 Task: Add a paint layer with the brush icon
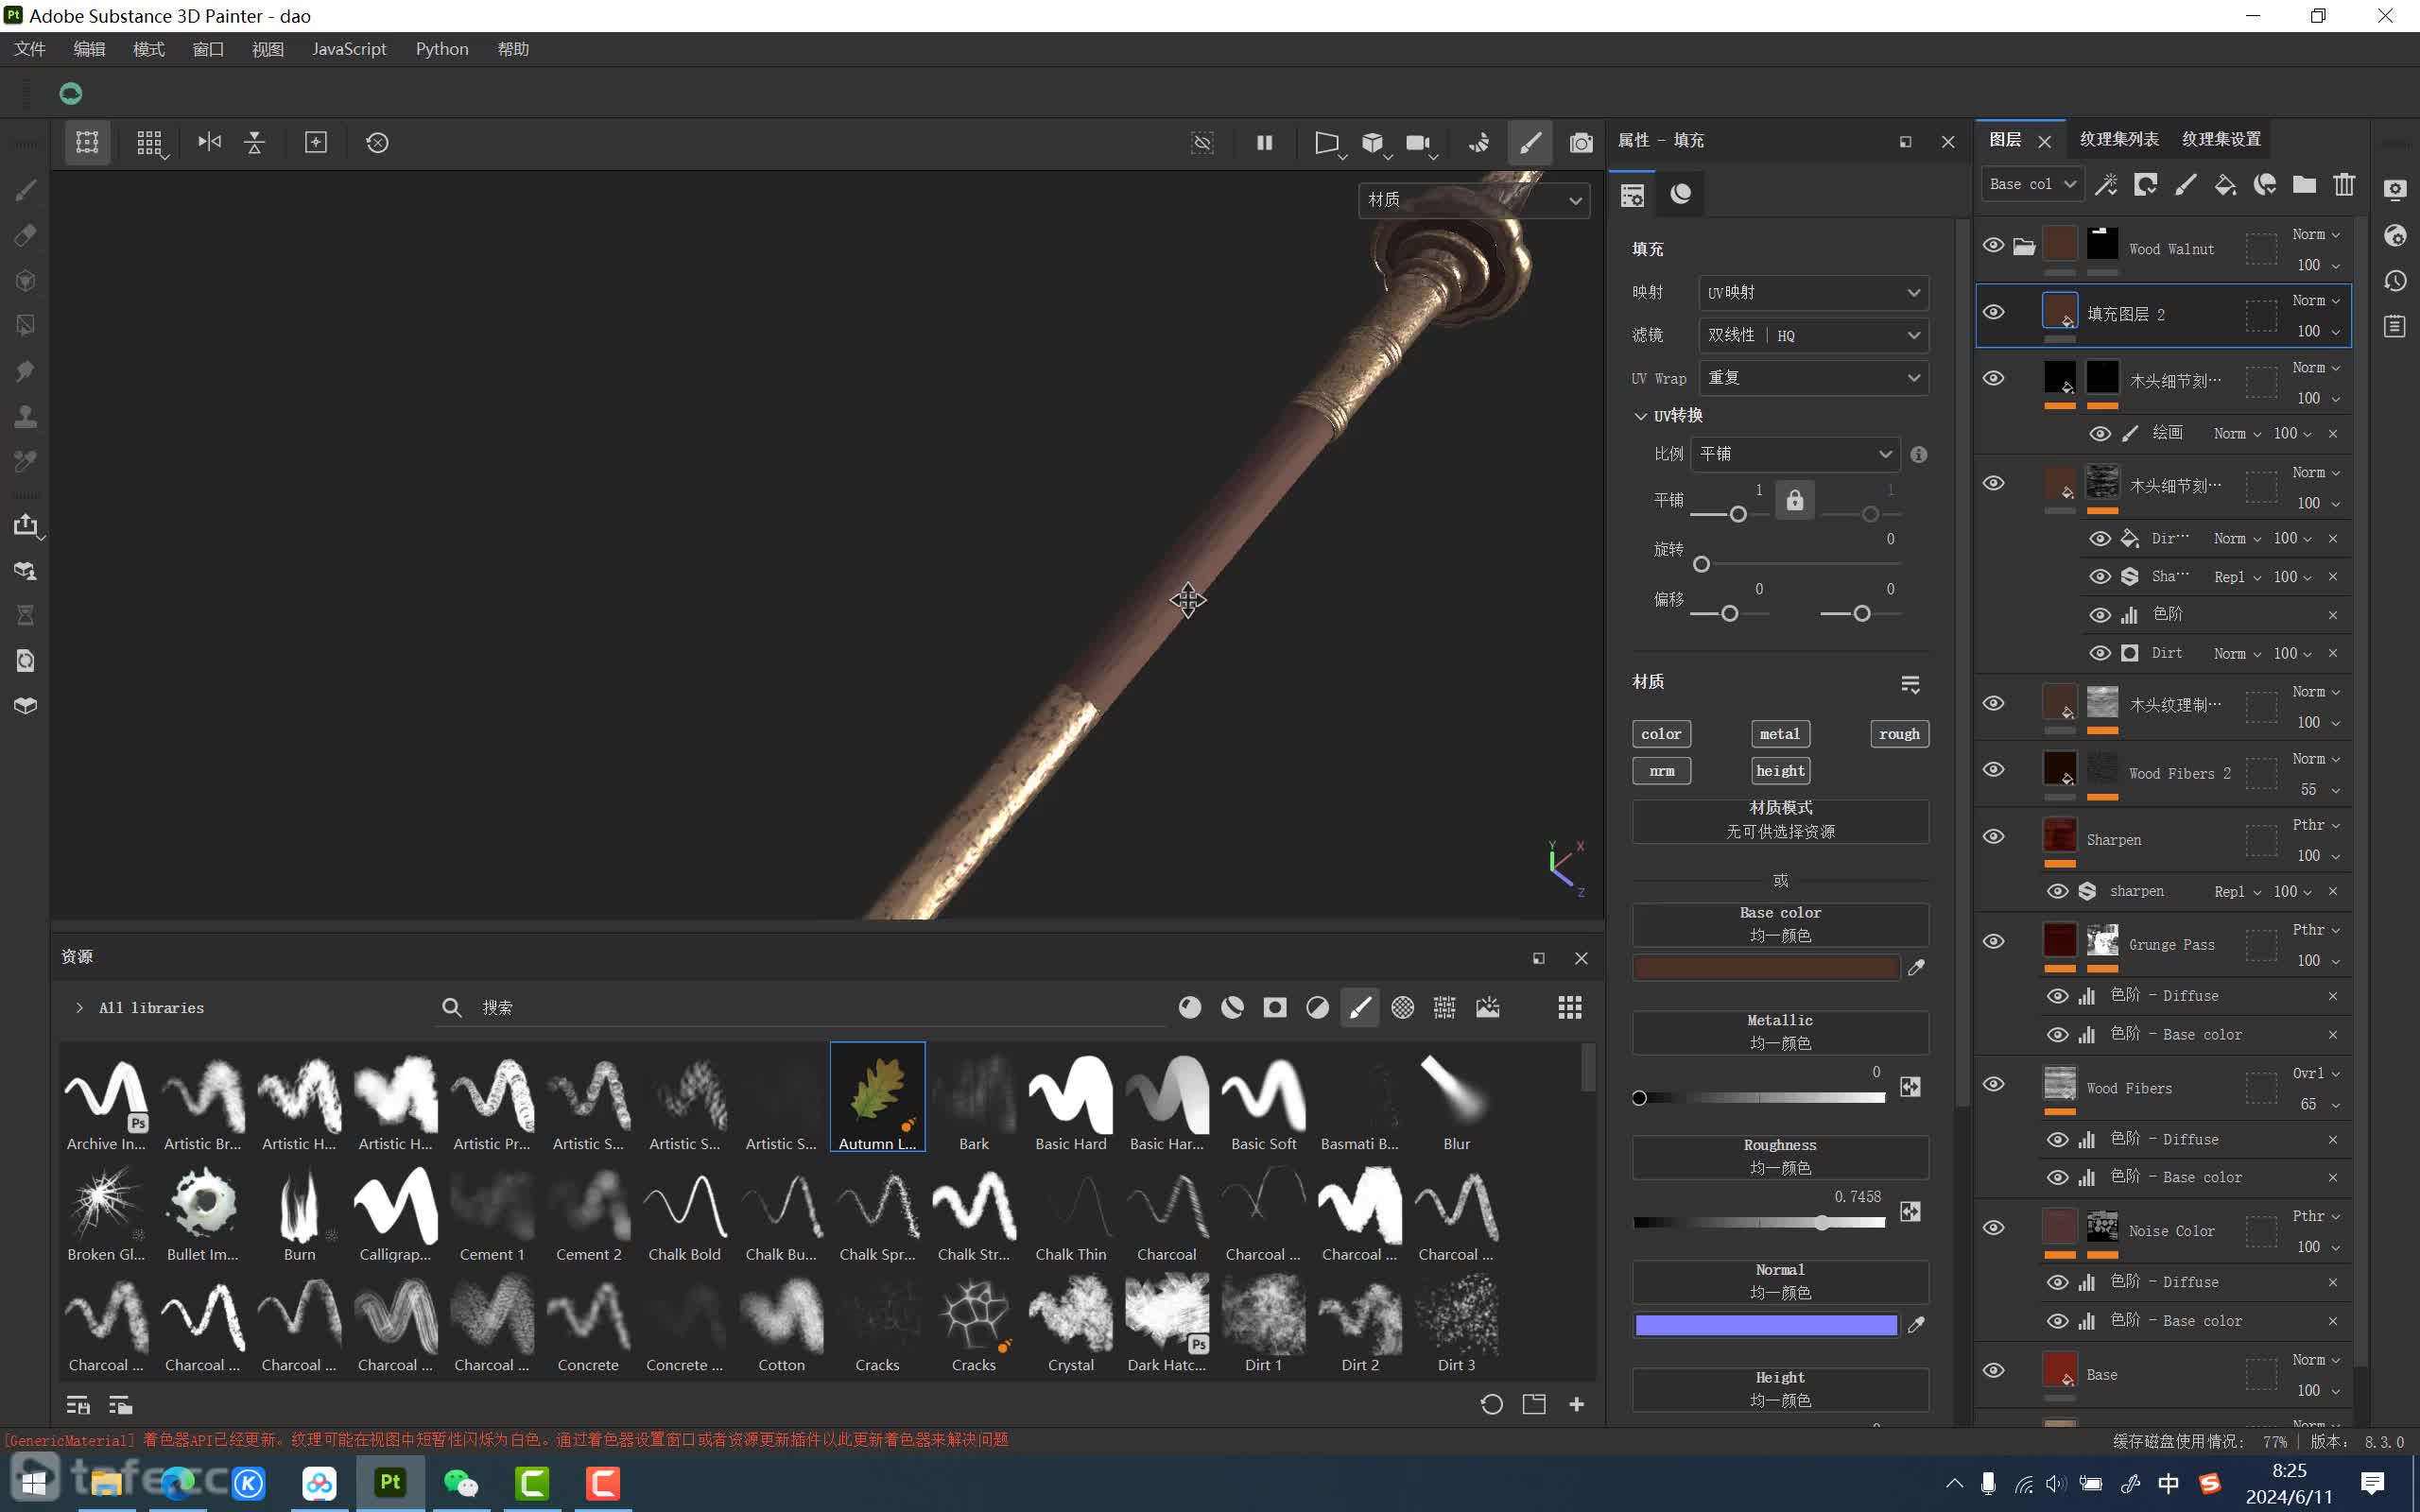pos(2185,184)
